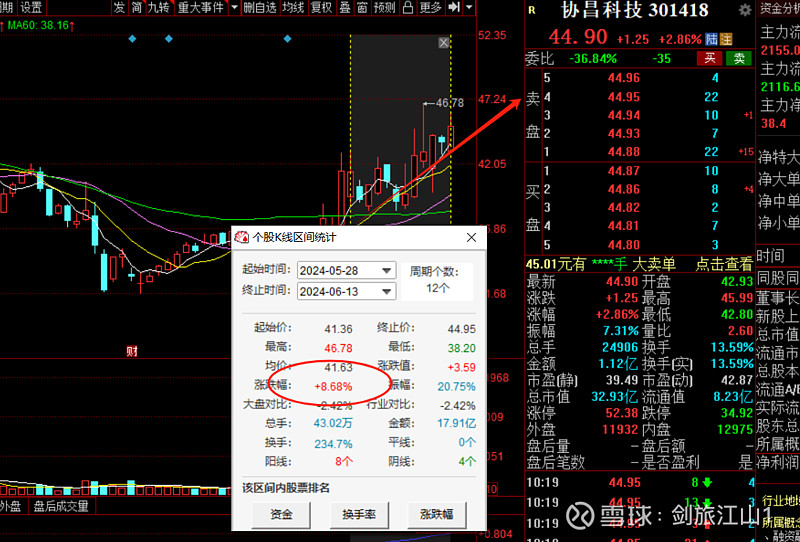Click the 20.75% 振幅 value
Viewport: 800px width, 542px height.
coord(456,386)
